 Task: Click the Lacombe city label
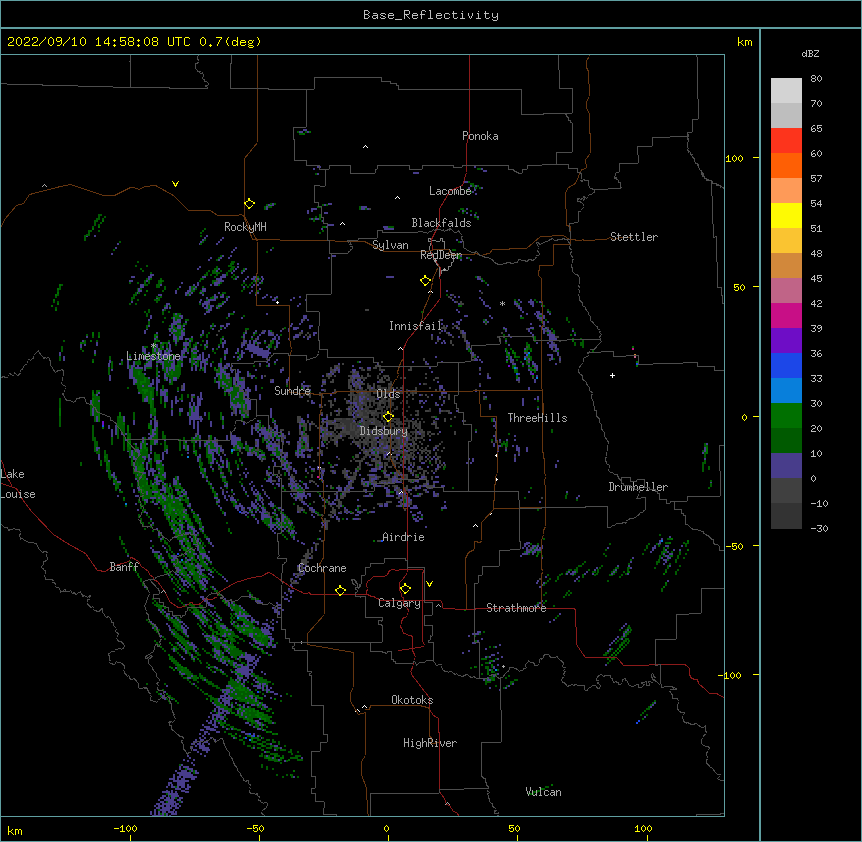pyautogui.click(x=450, y=191)
